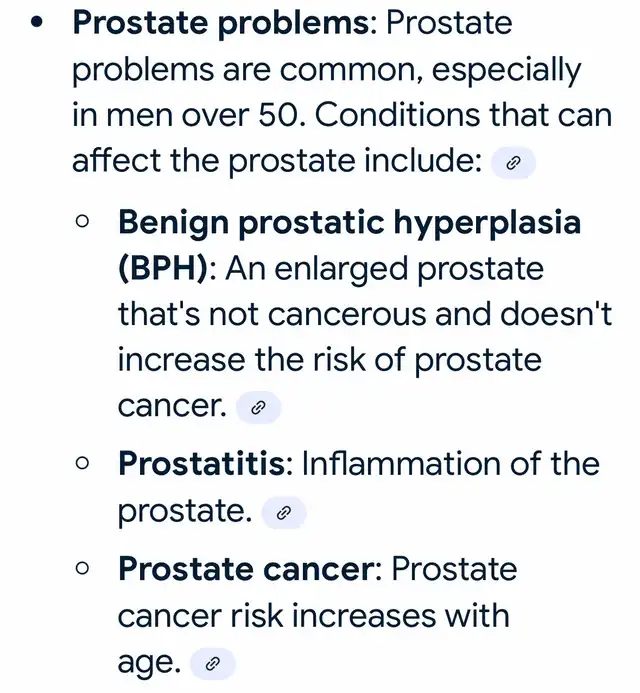The image size is (640, 693).
Task: Select the bold 'Prostate cancer' term
Action: tap(247, 569)
